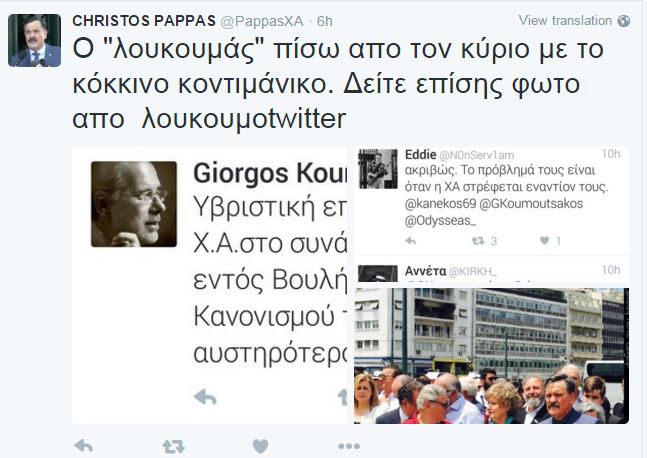This screenshot has width=647, height=458.
Task: Click the globe icon beside View translation
Action: [624, 21]
